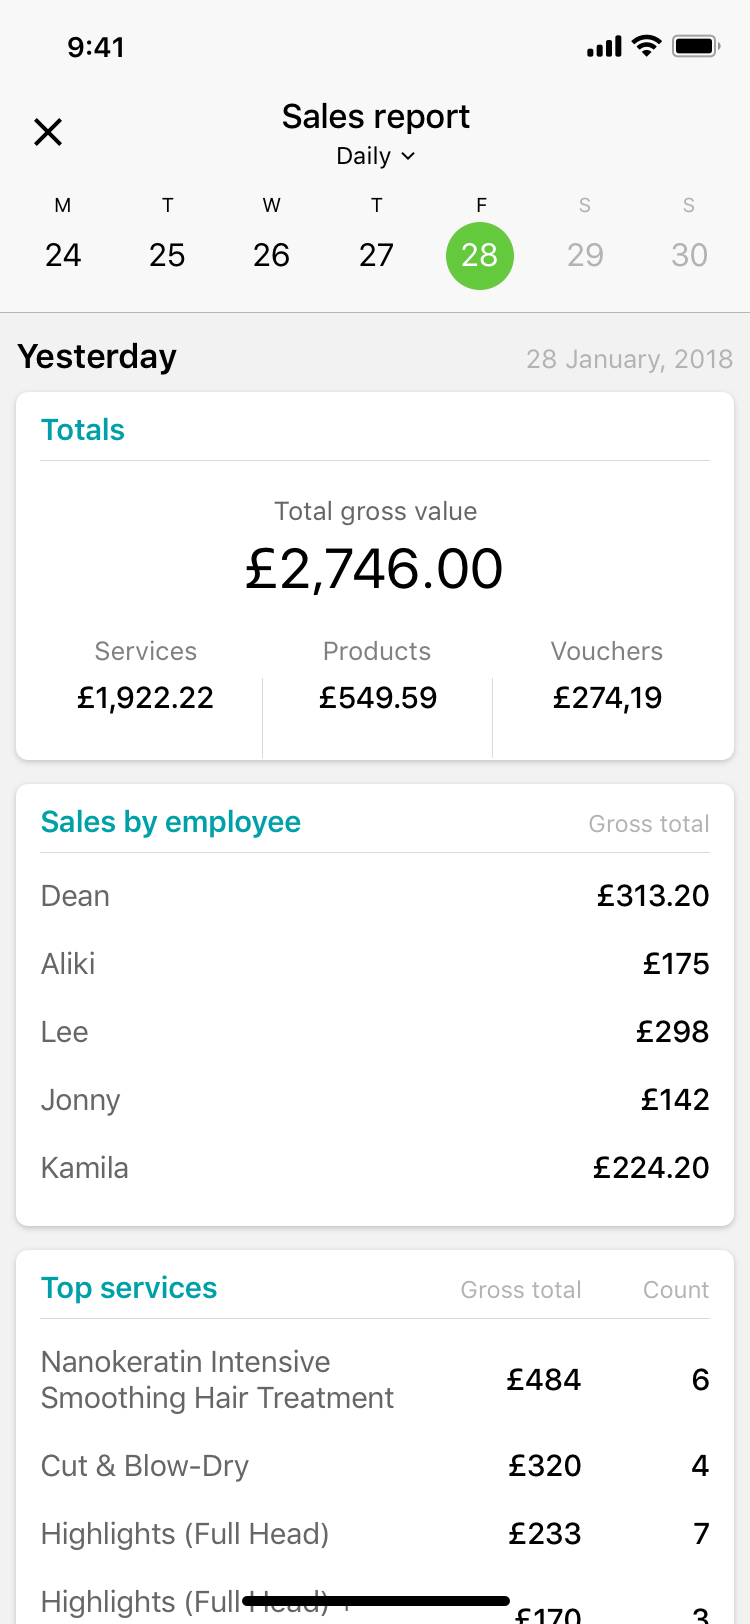Open Dean's sales row
The height and width of the screenshot is (1624, 750).
click(x=375, y=896)
